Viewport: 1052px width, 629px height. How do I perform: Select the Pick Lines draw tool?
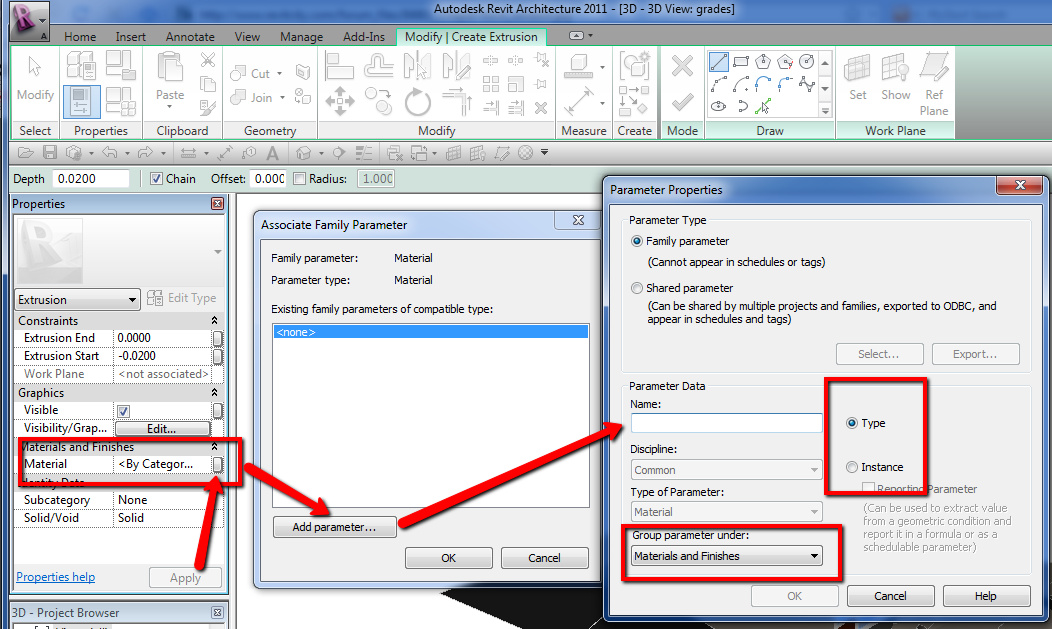[x=763, y=106]
